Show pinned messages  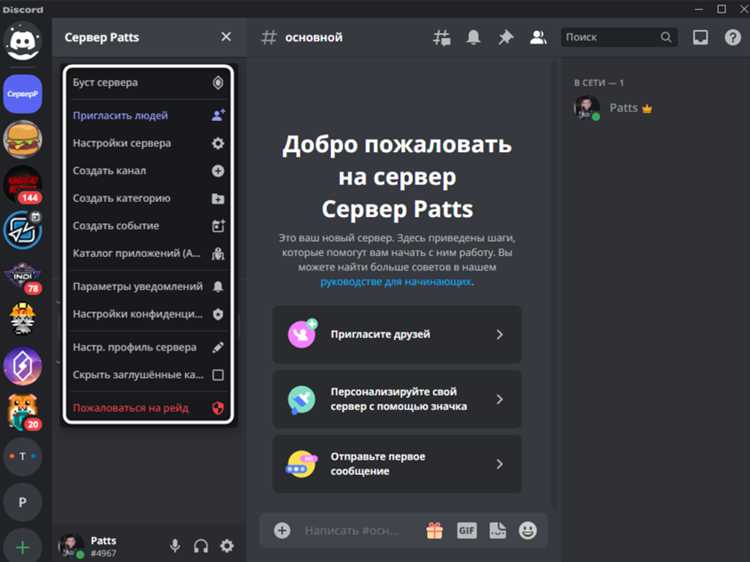pyautogui.click(x=505, y=37)
